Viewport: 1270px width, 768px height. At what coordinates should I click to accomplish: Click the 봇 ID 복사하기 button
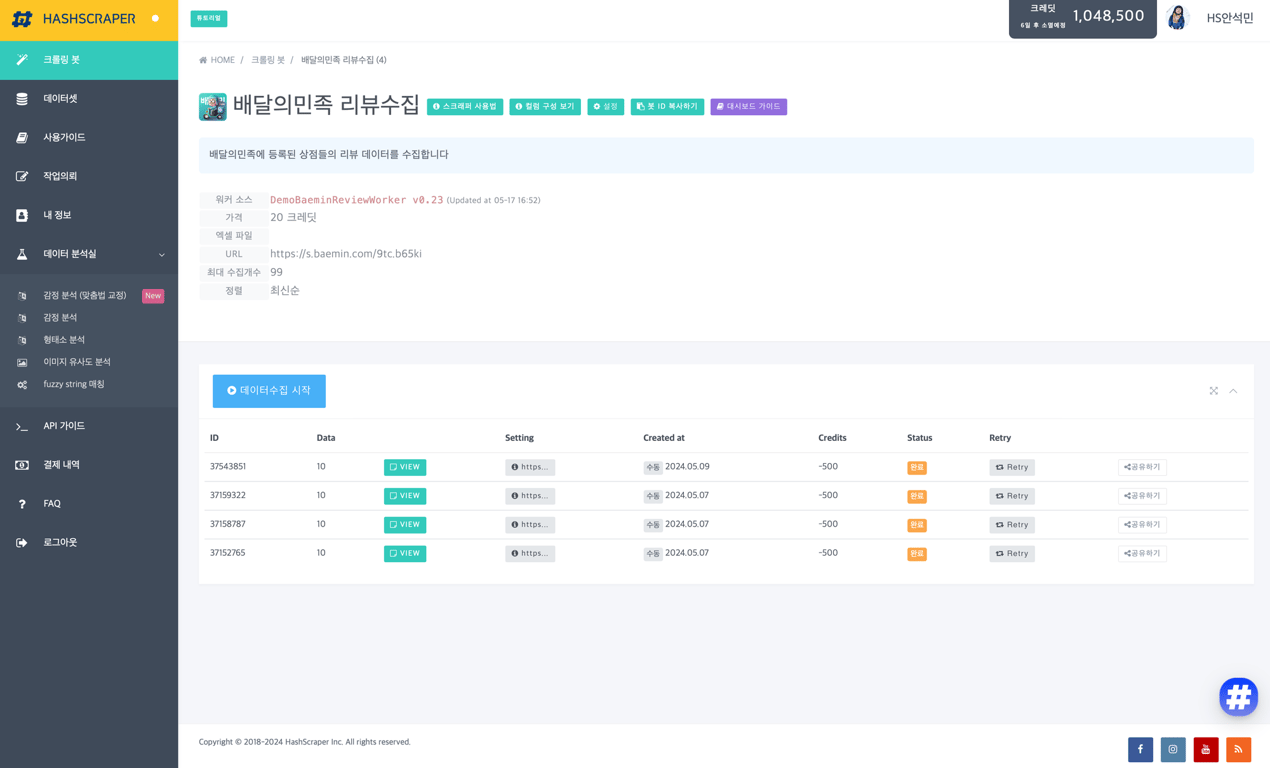click(x=667, y=107)
